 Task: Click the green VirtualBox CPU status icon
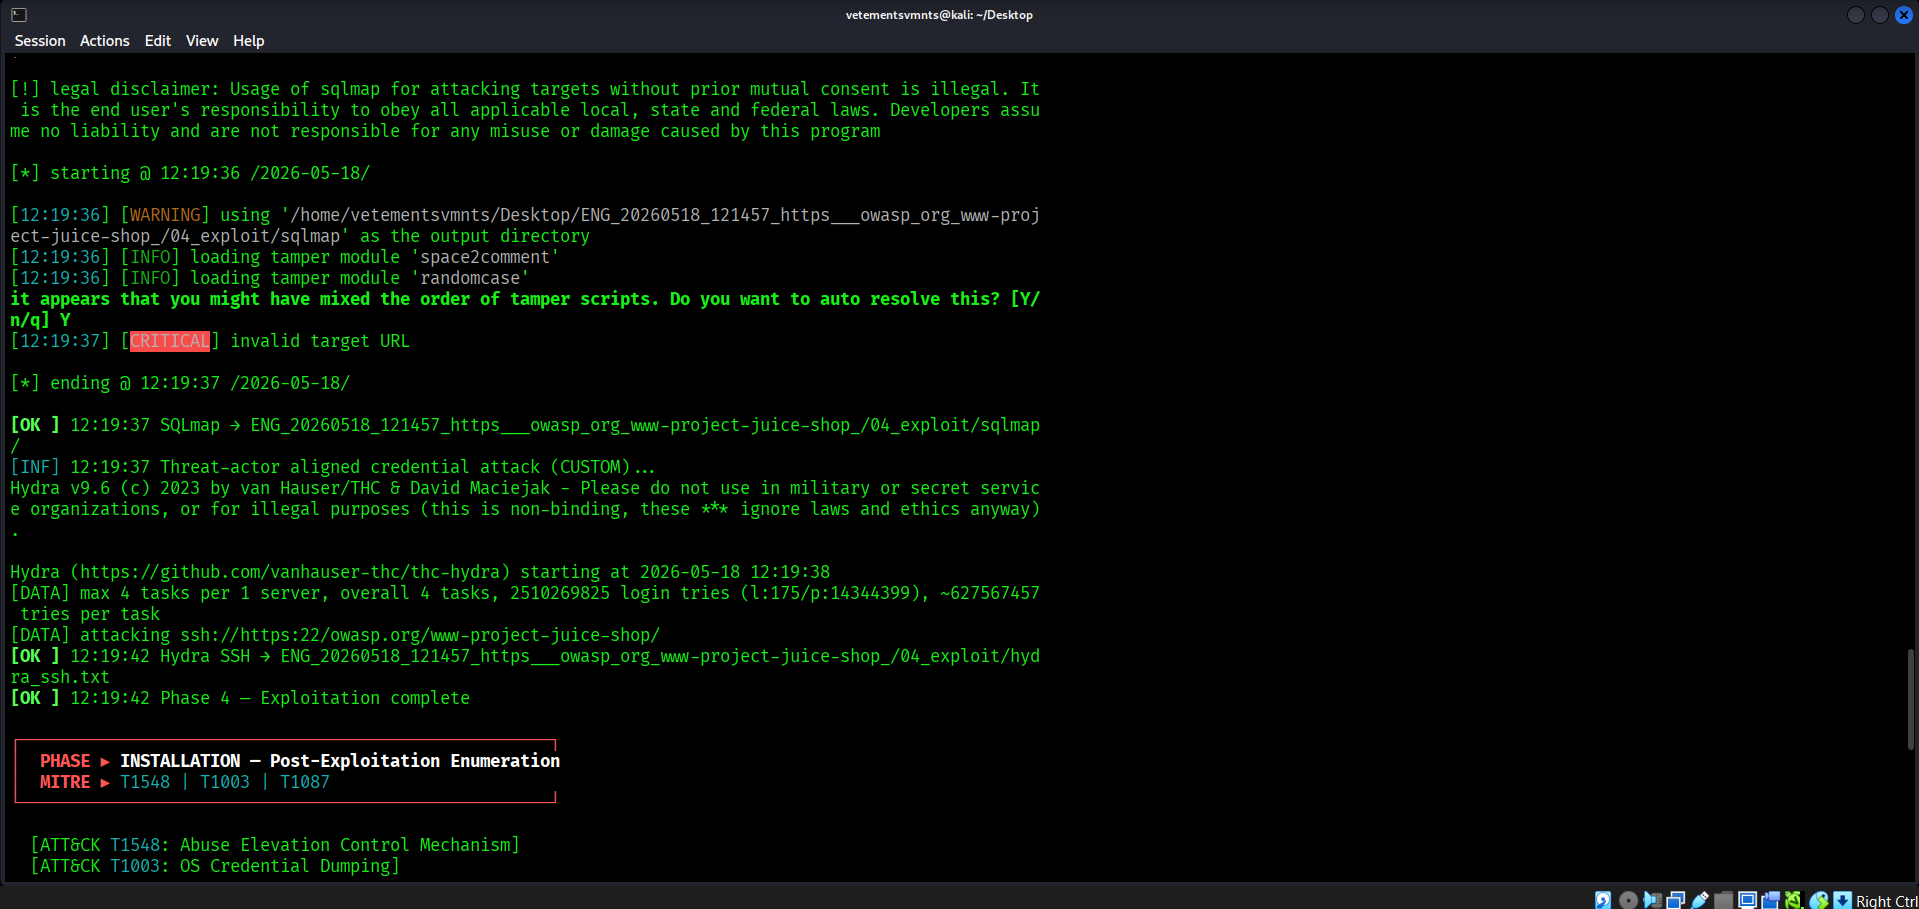[1794, 900]
